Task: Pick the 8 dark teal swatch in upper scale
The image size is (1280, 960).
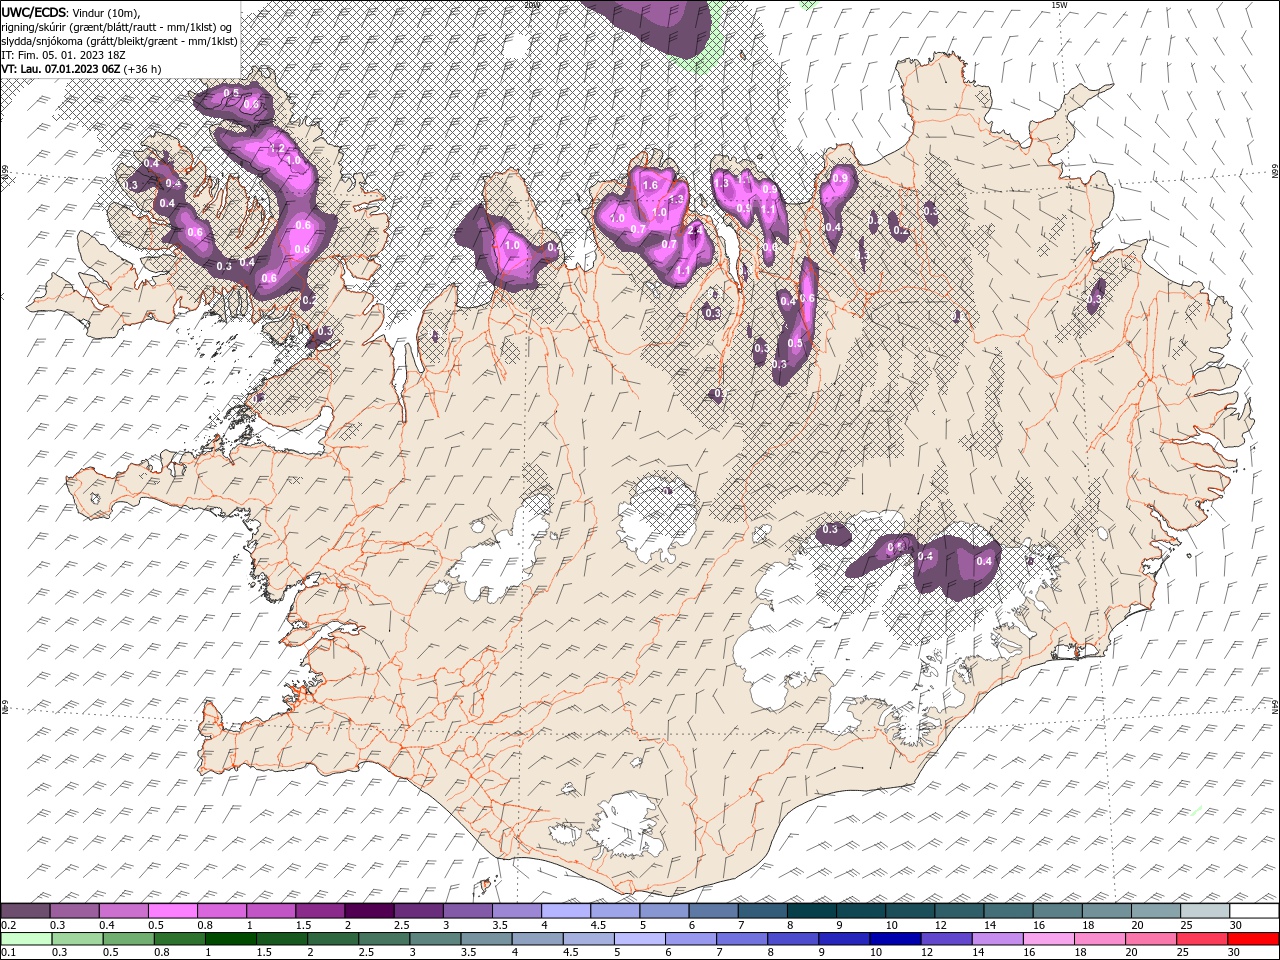Action: pos(812,911)
